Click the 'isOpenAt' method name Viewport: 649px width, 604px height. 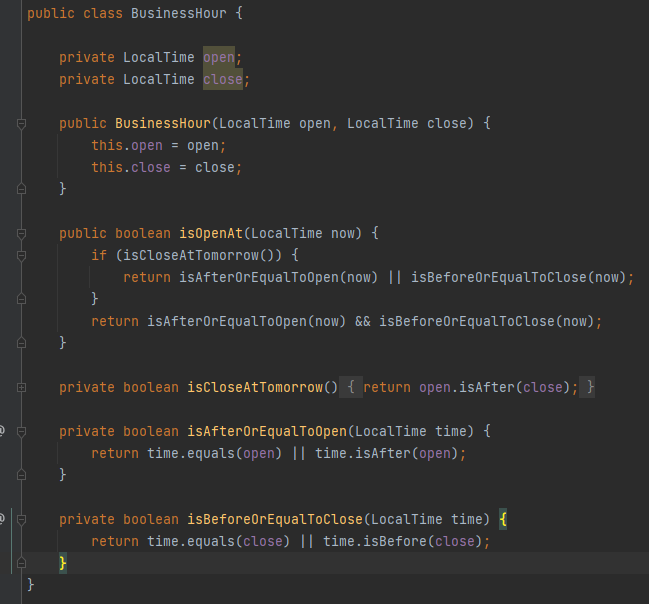(211, 233)
